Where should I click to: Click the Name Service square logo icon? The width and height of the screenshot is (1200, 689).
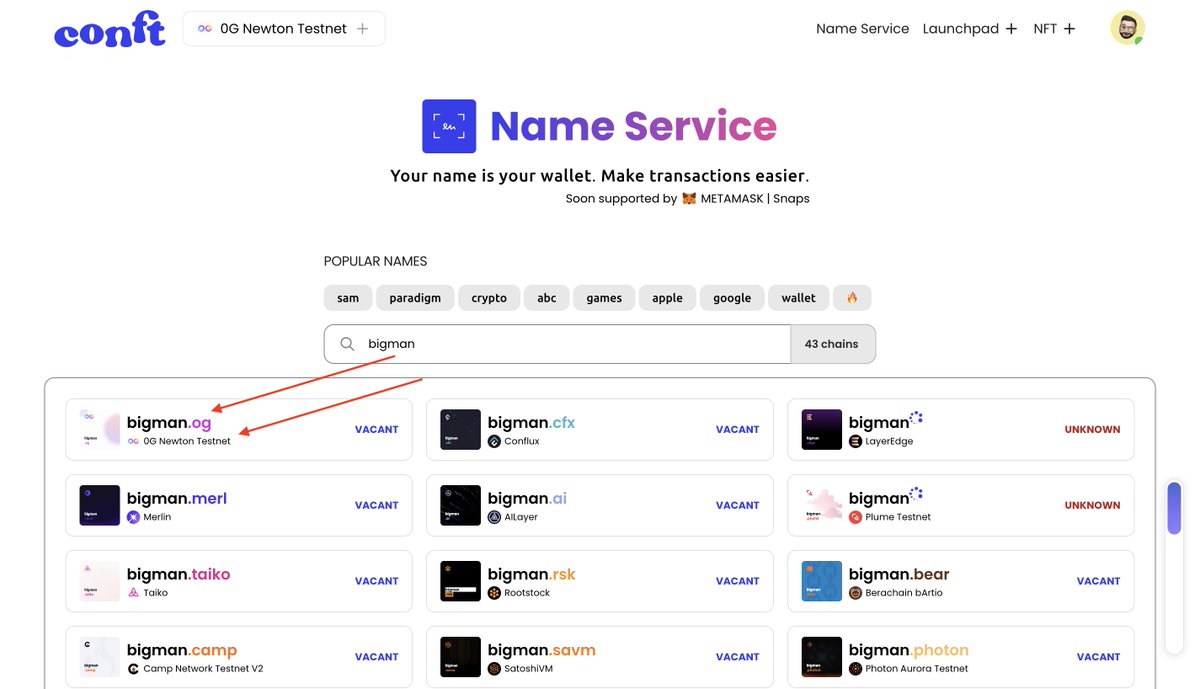449,126
